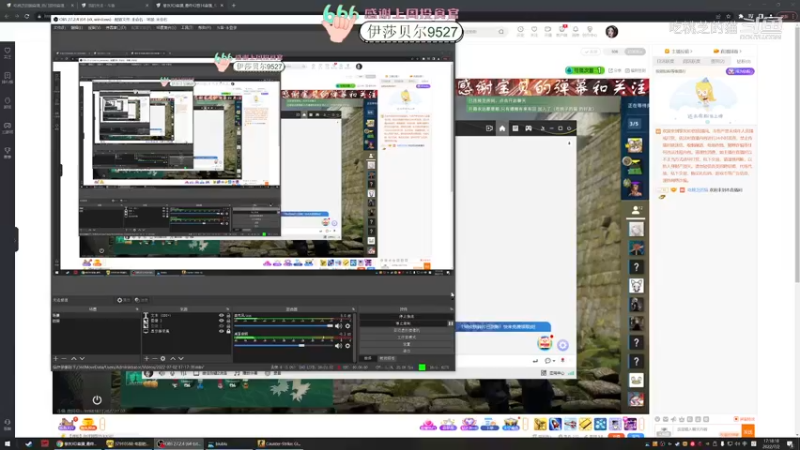Click the Studio Mode button in OBS Controls
Image resolution: width=800 pixels, height=450 pixels.
click(406, 337)
